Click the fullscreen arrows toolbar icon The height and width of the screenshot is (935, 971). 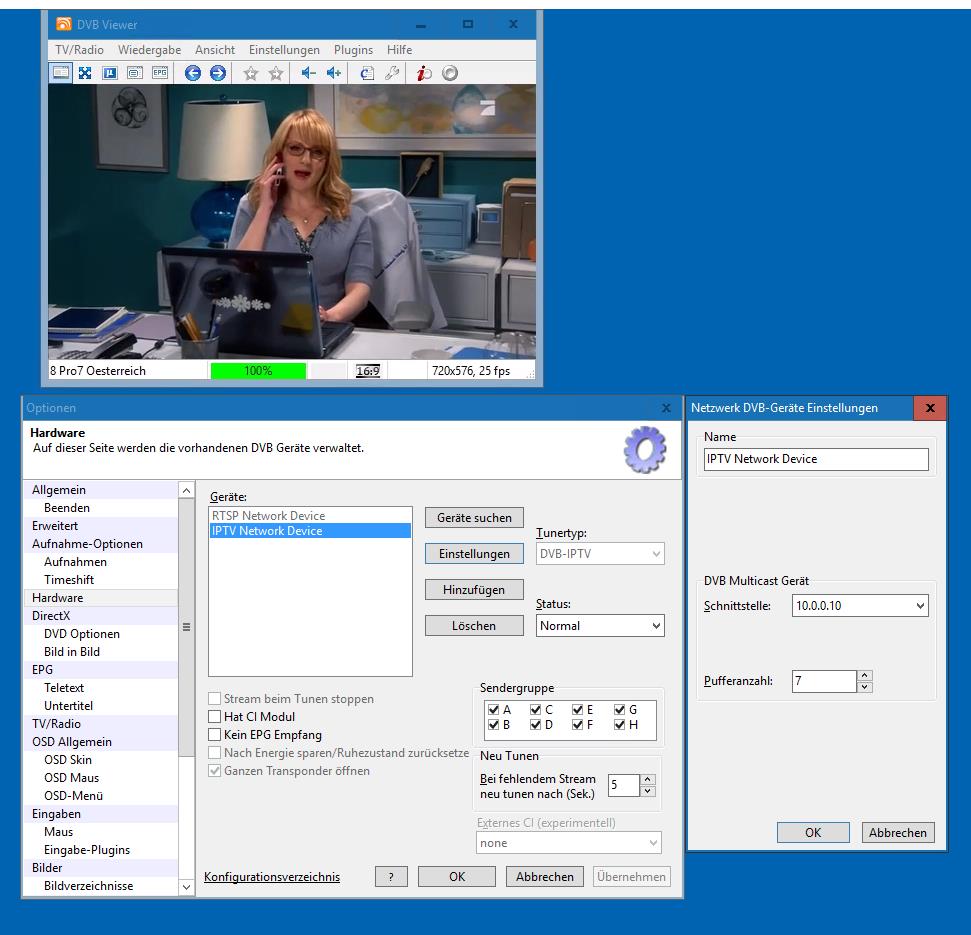click(x=85, y=73)
